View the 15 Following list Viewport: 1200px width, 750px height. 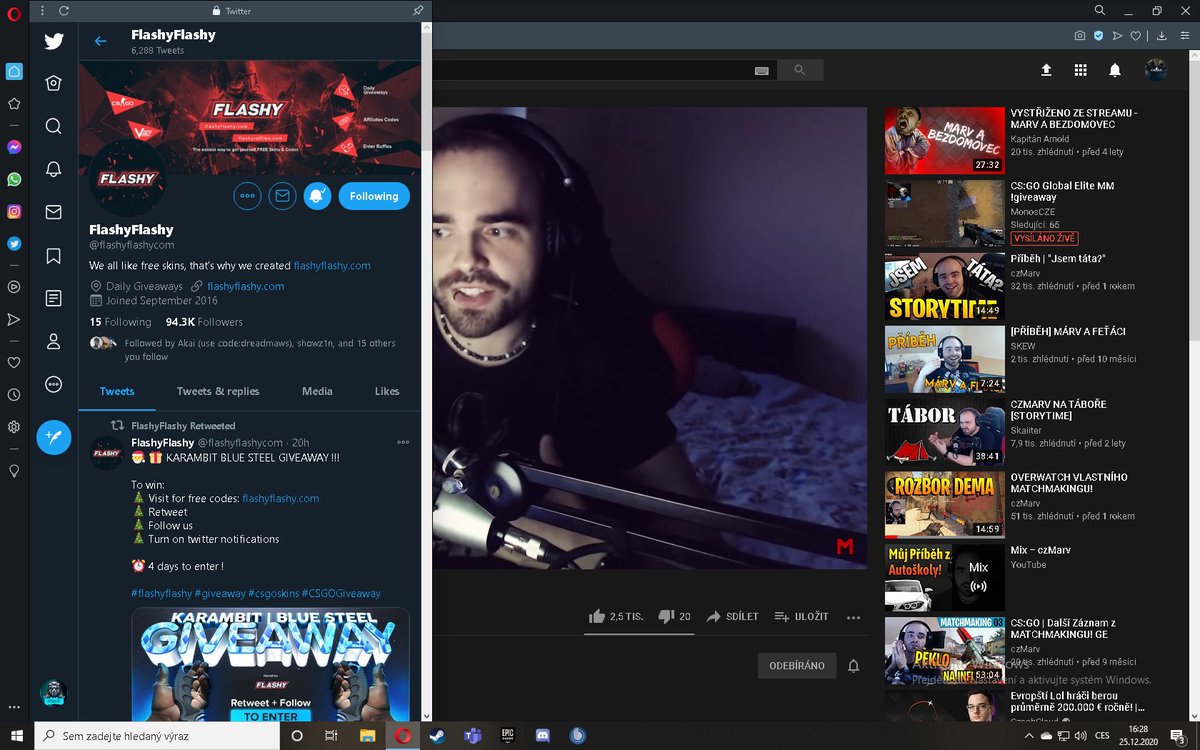pyautogui.click(x=120, y=322)
